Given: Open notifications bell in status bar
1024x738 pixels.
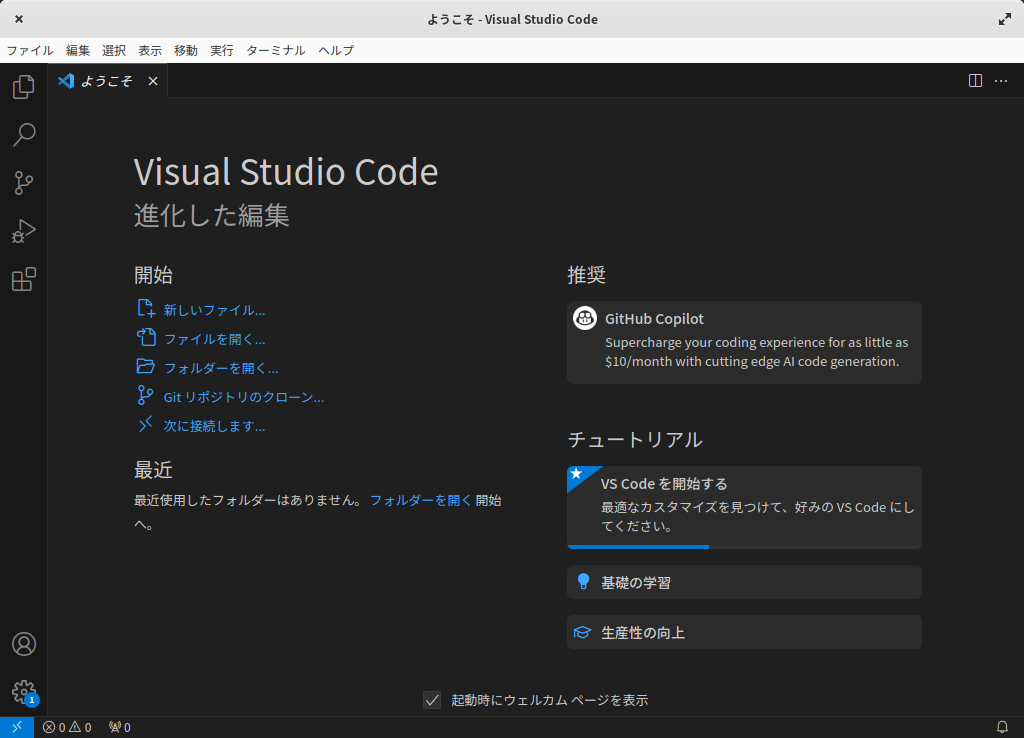Looking at the screenshot, I should (1002, 727).
